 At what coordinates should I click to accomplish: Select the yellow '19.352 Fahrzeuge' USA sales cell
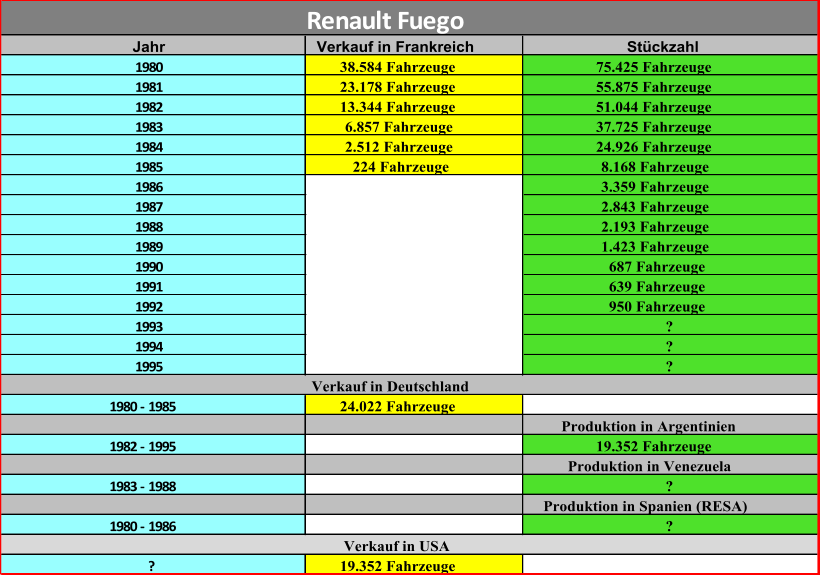point(414,564)
